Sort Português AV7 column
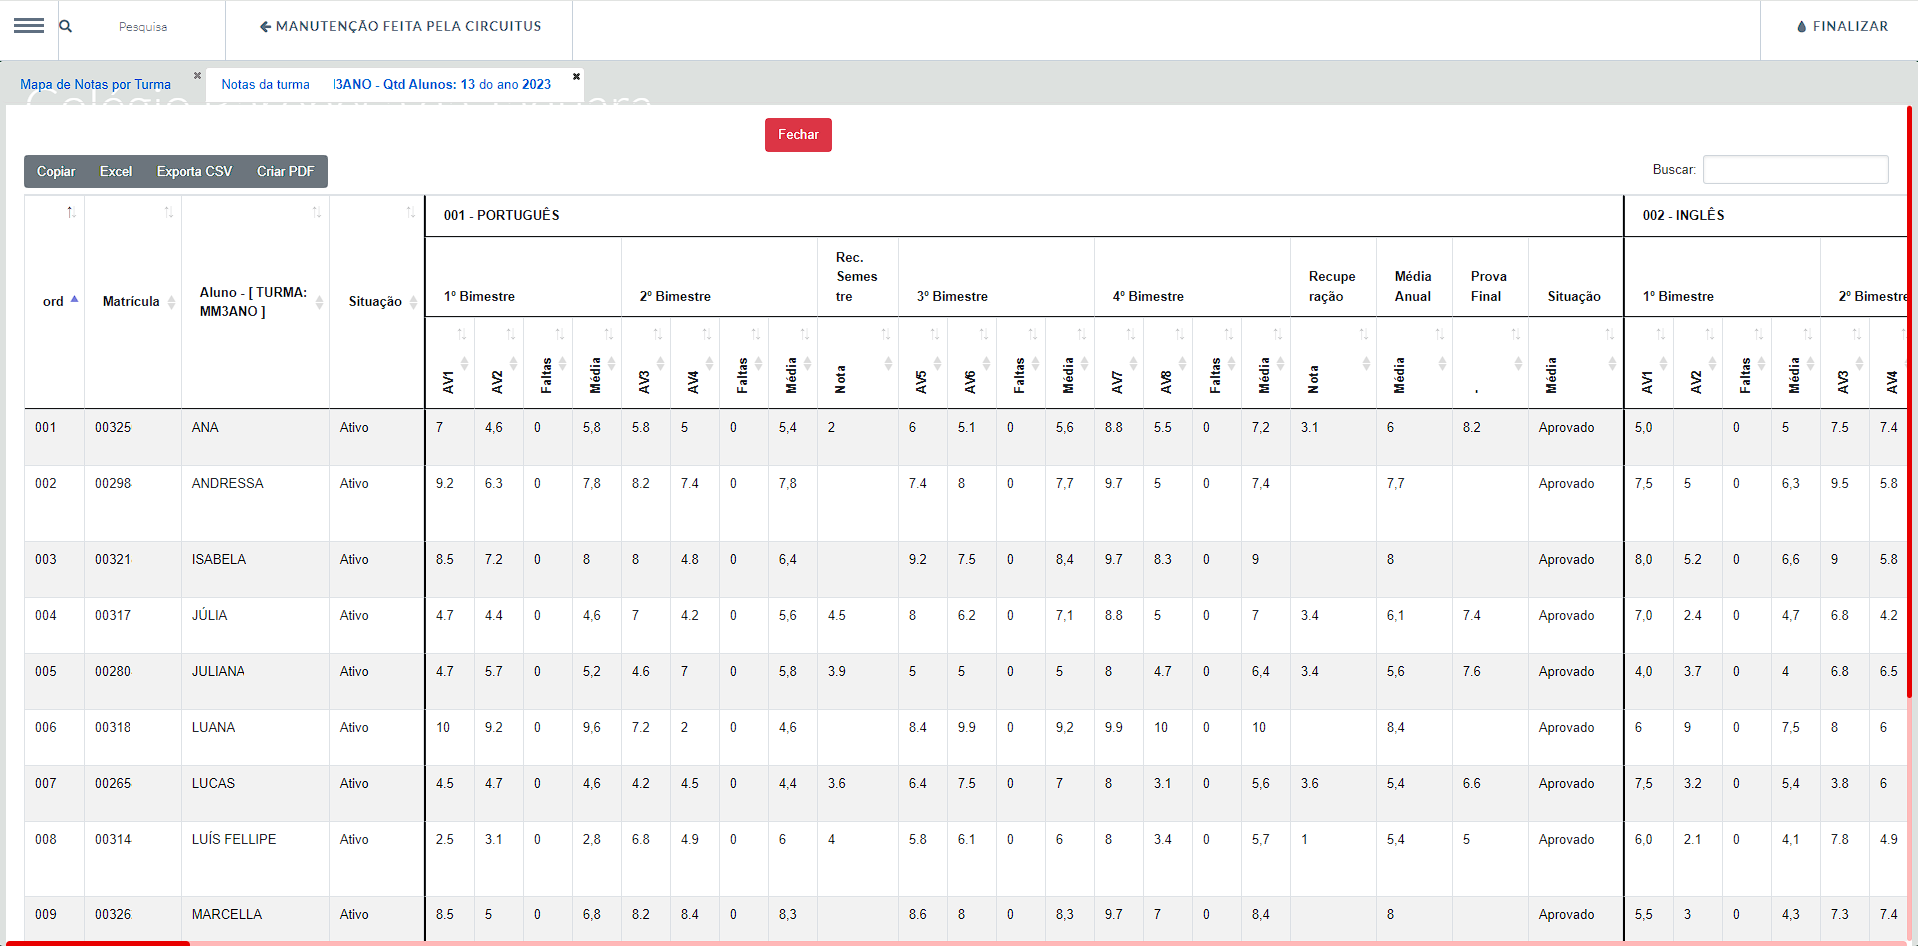1918x946 pixels. click(x=1119, y=363)
